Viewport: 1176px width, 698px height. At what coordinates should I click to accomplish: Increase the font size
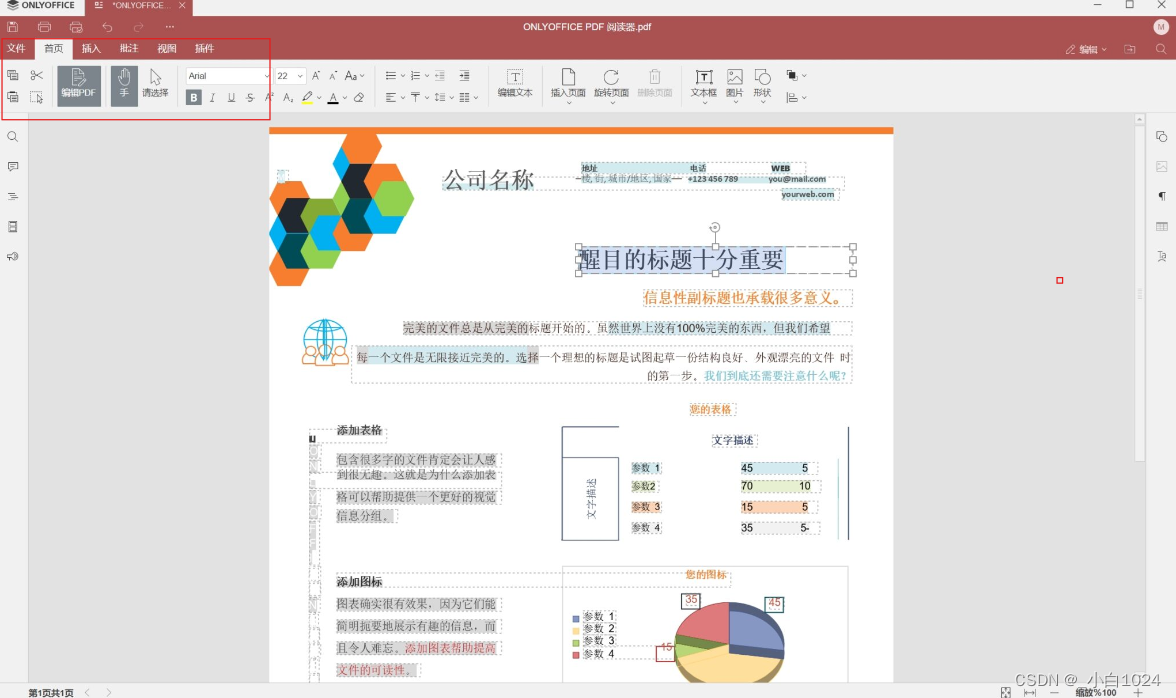(316, 76)
